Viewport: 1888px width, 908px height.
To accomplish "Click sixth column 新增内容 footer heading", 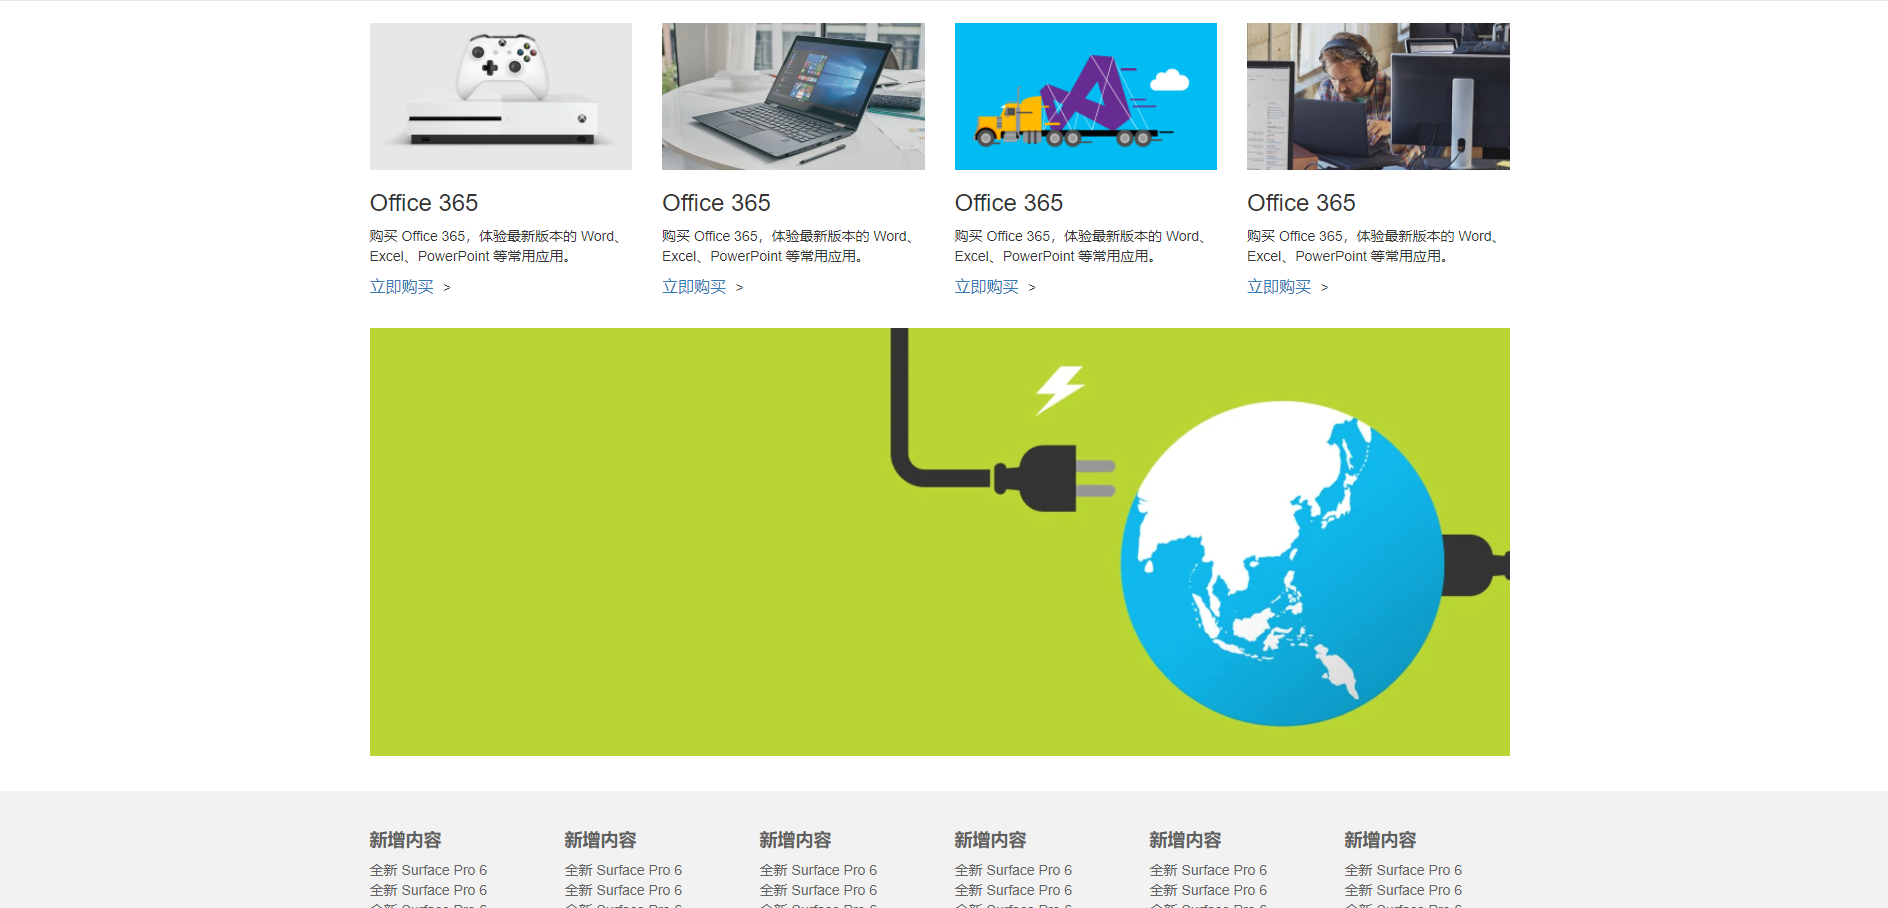I will click(x=1380, y=840).
